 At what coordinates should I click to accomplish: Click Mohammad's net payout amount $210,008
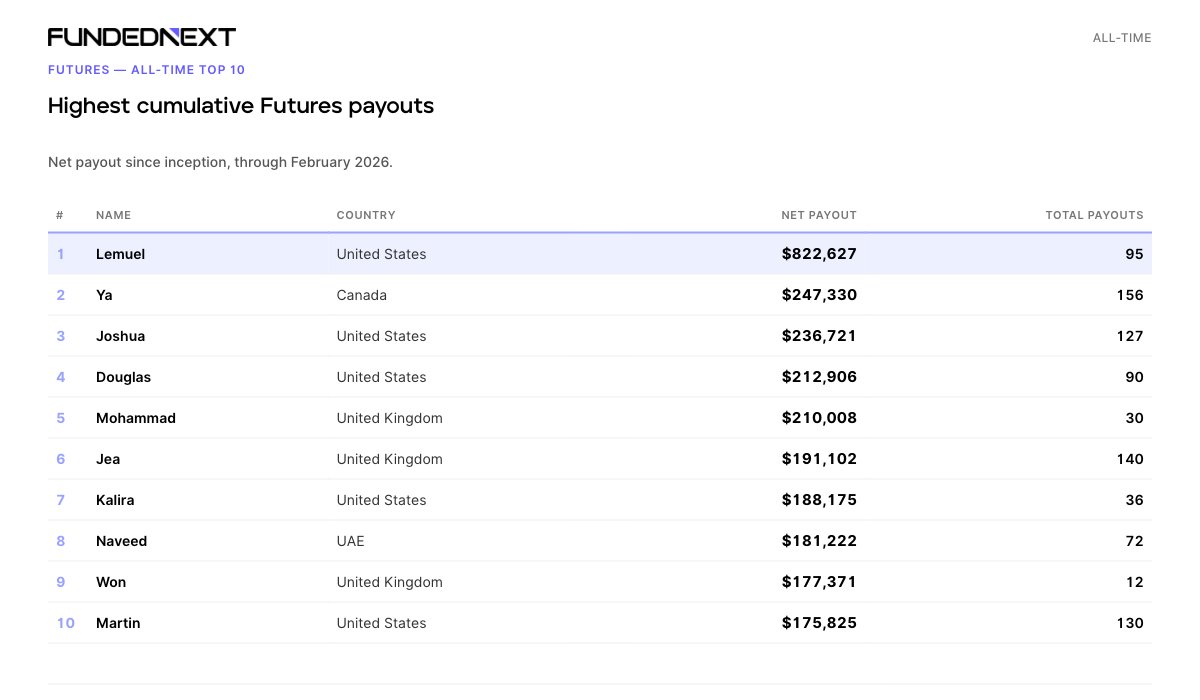click(819, 418)
